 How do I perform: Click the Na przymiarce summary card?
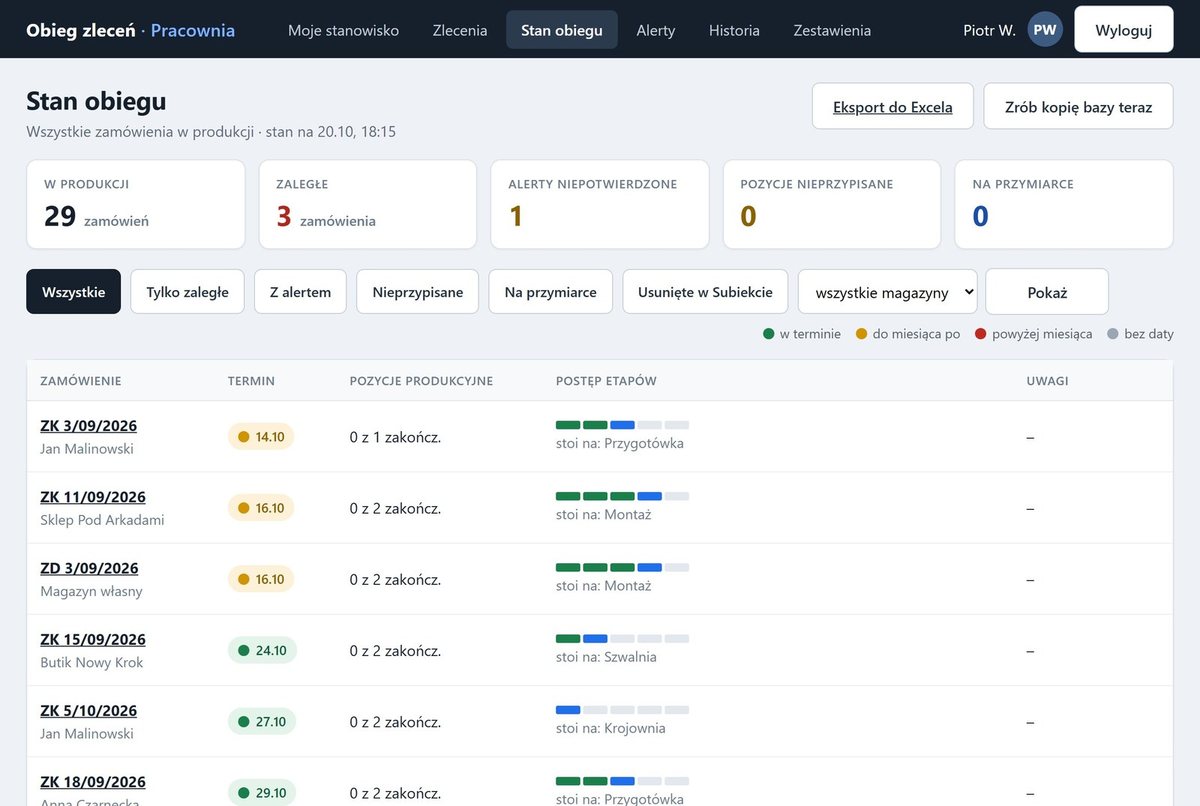pos(1064,204)
